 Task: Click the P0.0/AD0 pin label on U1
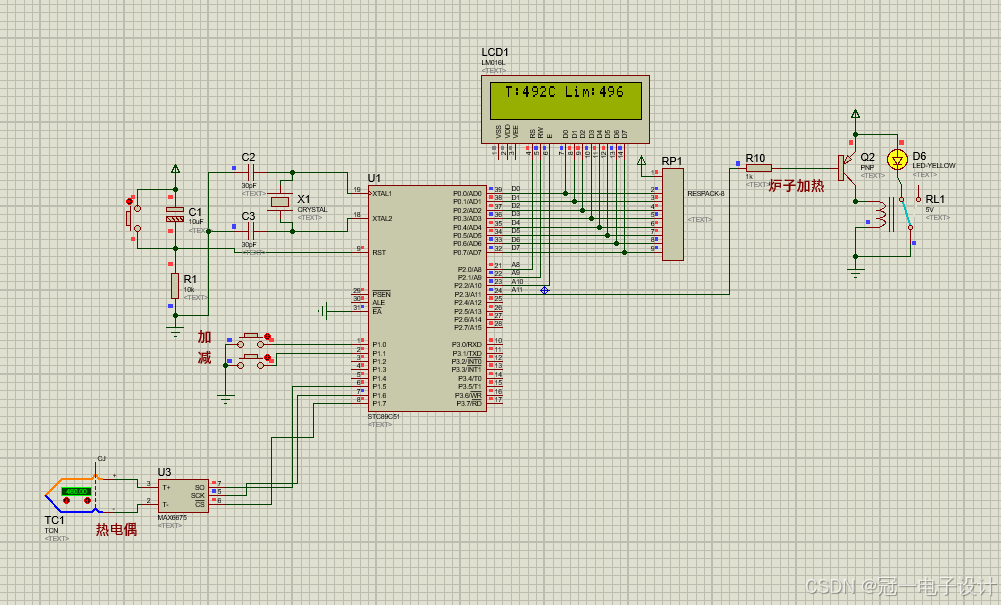pos(467,193)
